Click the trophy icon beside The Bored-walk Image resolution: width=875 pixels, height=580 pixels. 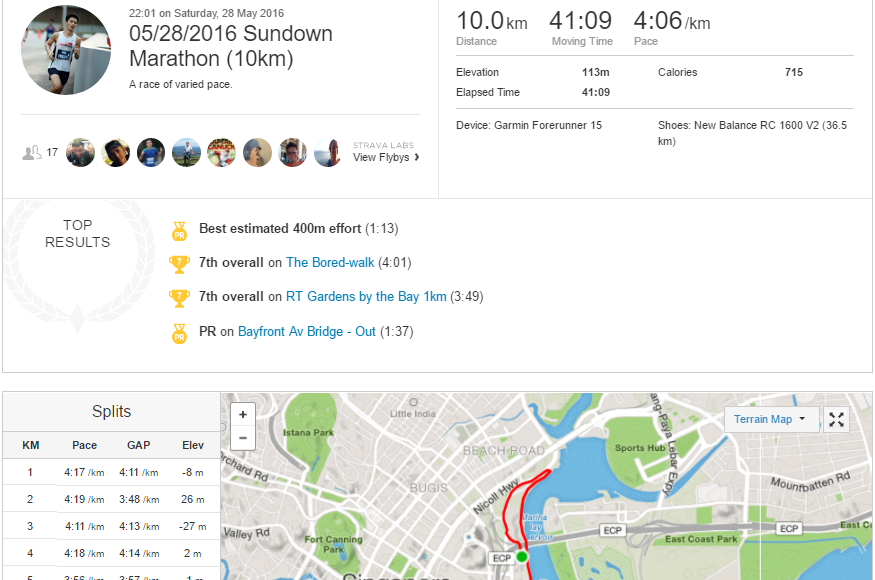coord(179,264)
